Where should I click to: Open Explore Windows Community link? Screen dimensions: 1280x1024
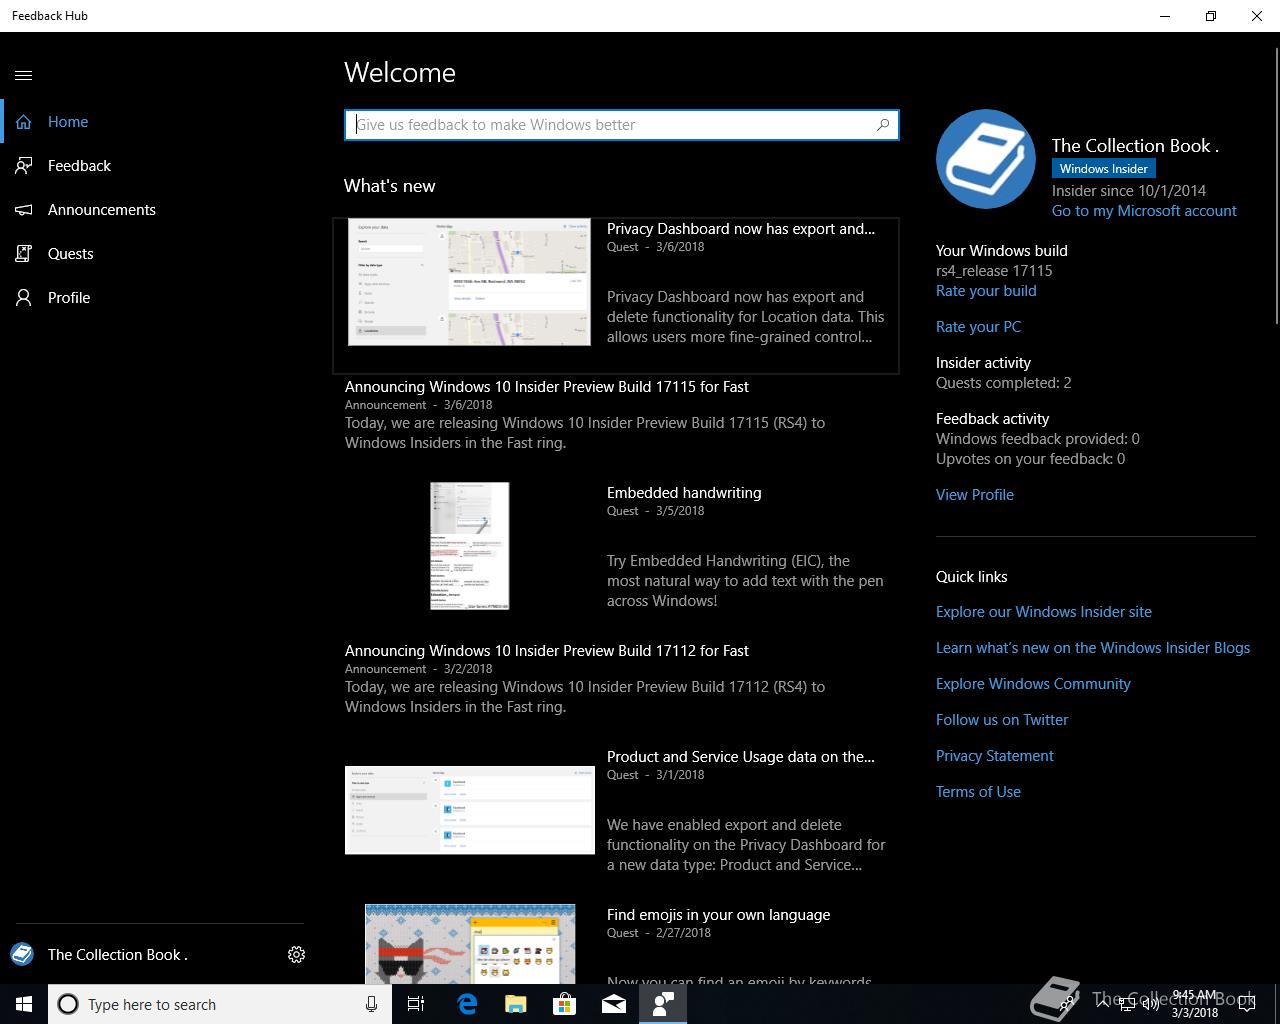pyautogui.click(x=1033, y=684)
